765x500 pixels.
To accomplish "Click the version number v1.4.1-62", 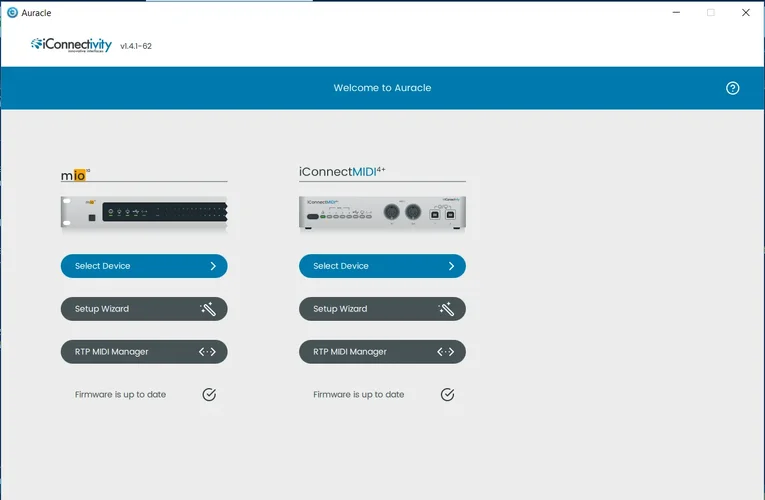I will (x=136, y=46).
